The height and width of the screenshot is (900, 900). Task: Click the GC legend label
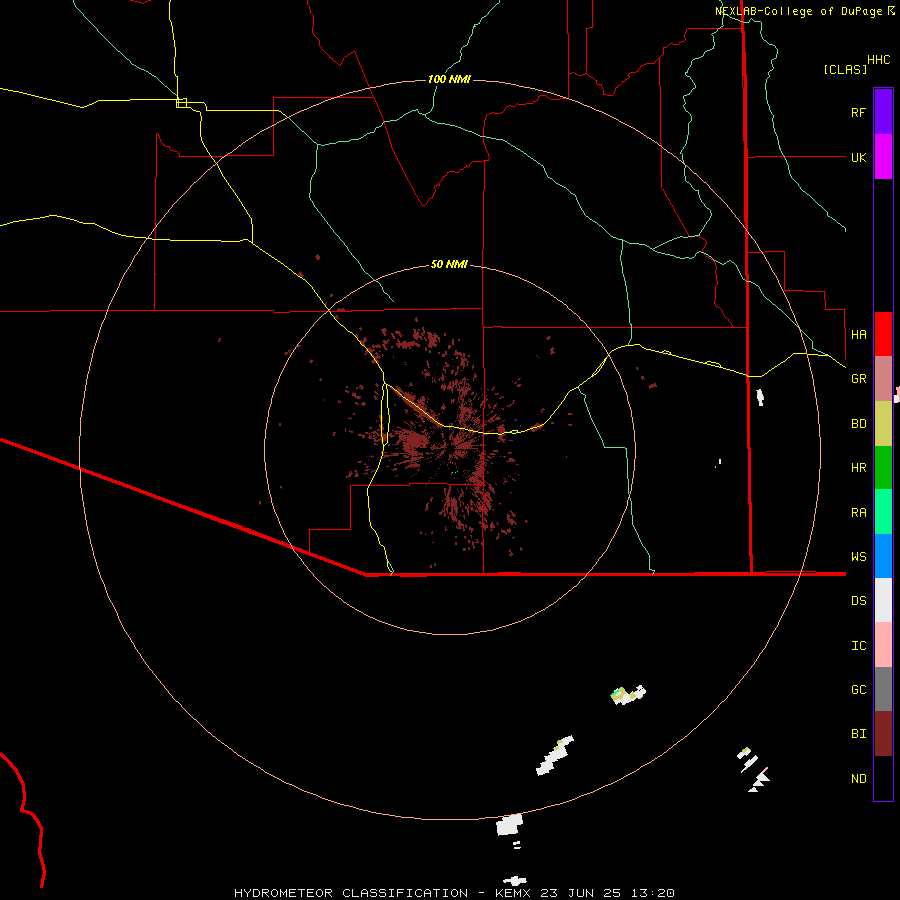pos(858,690)
